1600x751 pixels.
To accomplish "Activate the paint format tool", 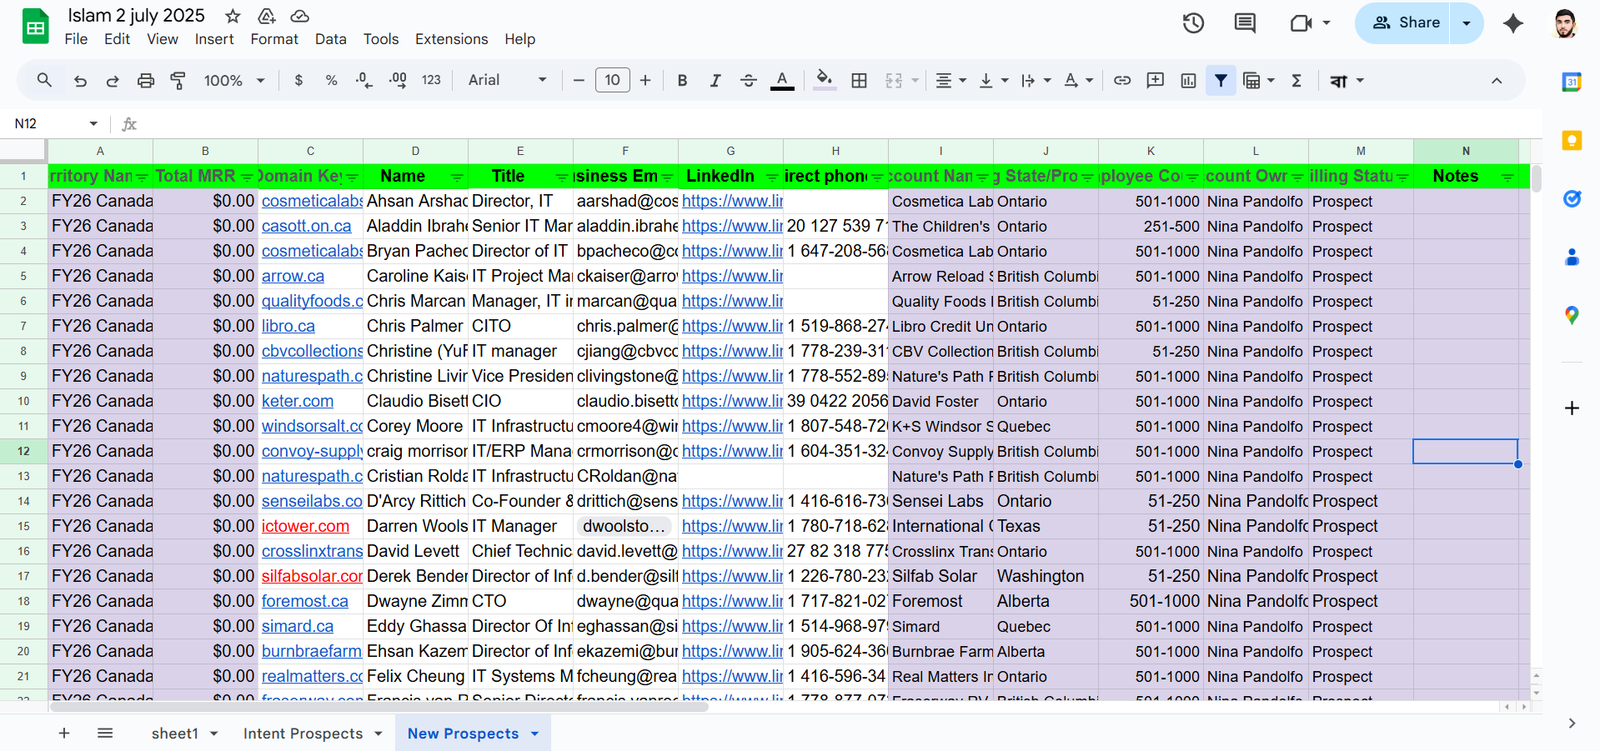I will point(178,81).
